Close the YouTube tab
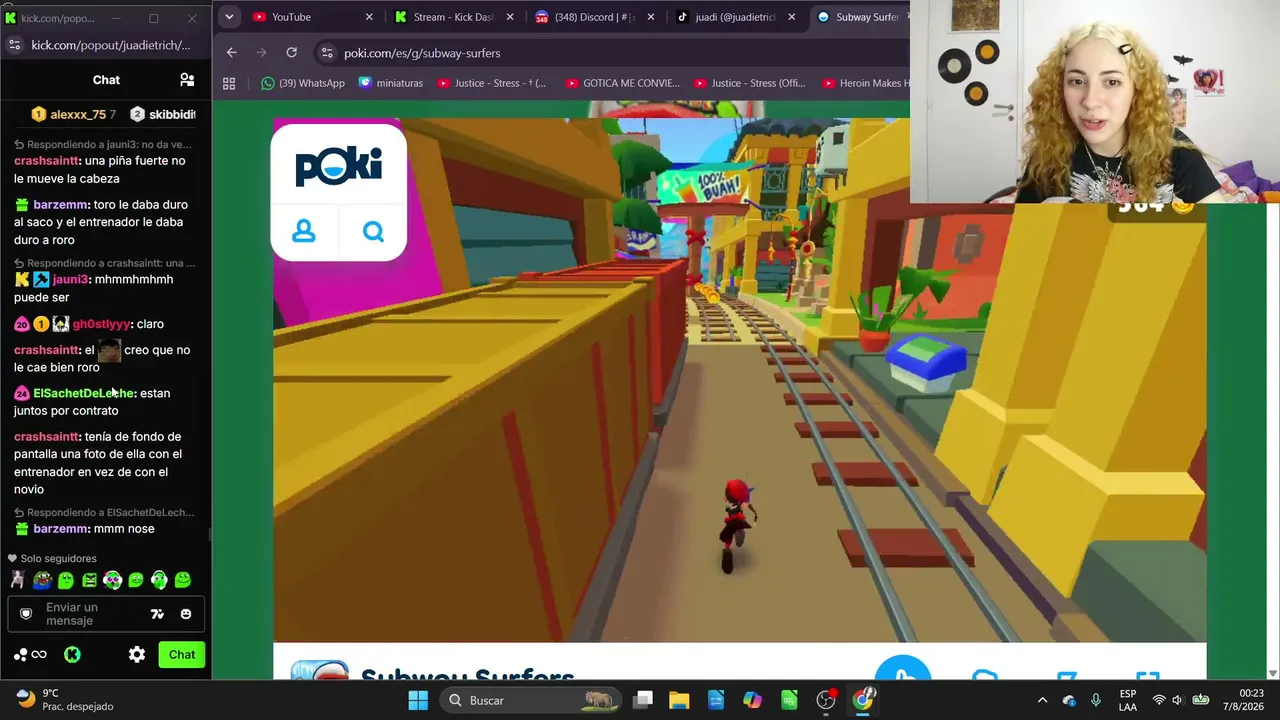The height and width of the screenshot is (720, 1280). [x=369, y=17]
